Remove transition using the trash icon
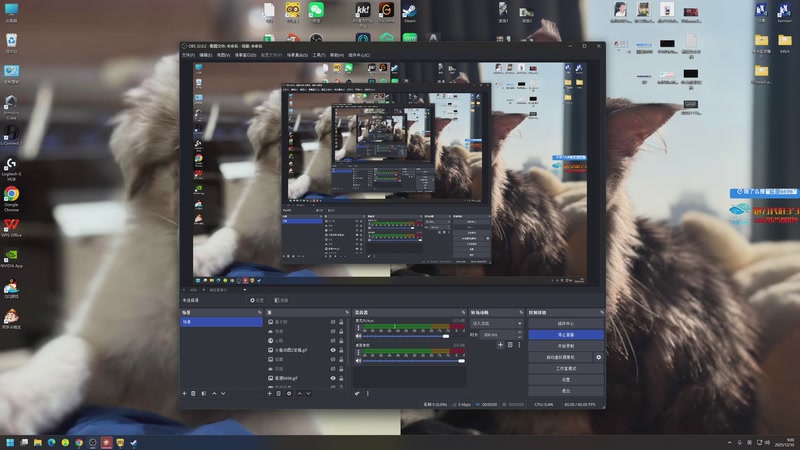The height and width of the screenshot is (450, 800). 510,345
